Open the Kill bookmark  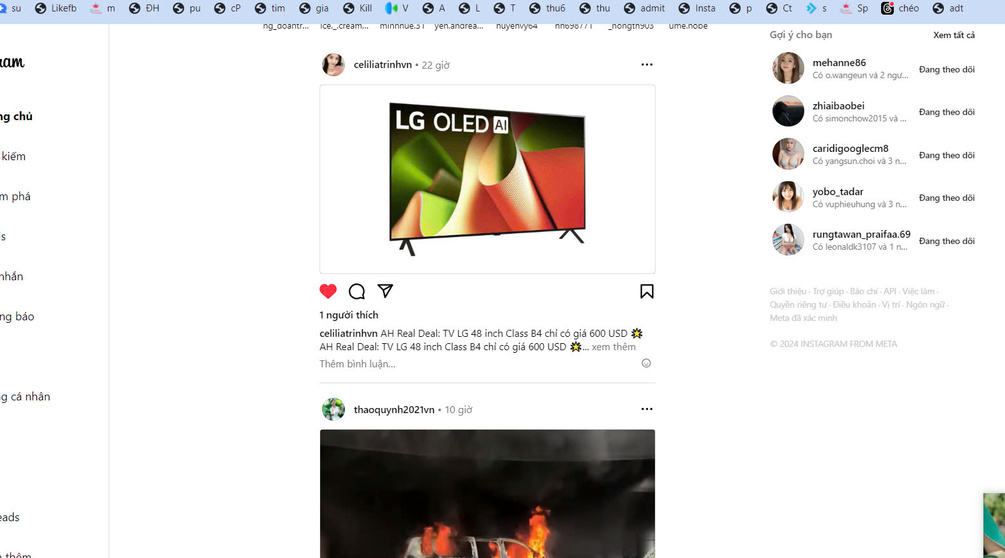click(358, 8)
